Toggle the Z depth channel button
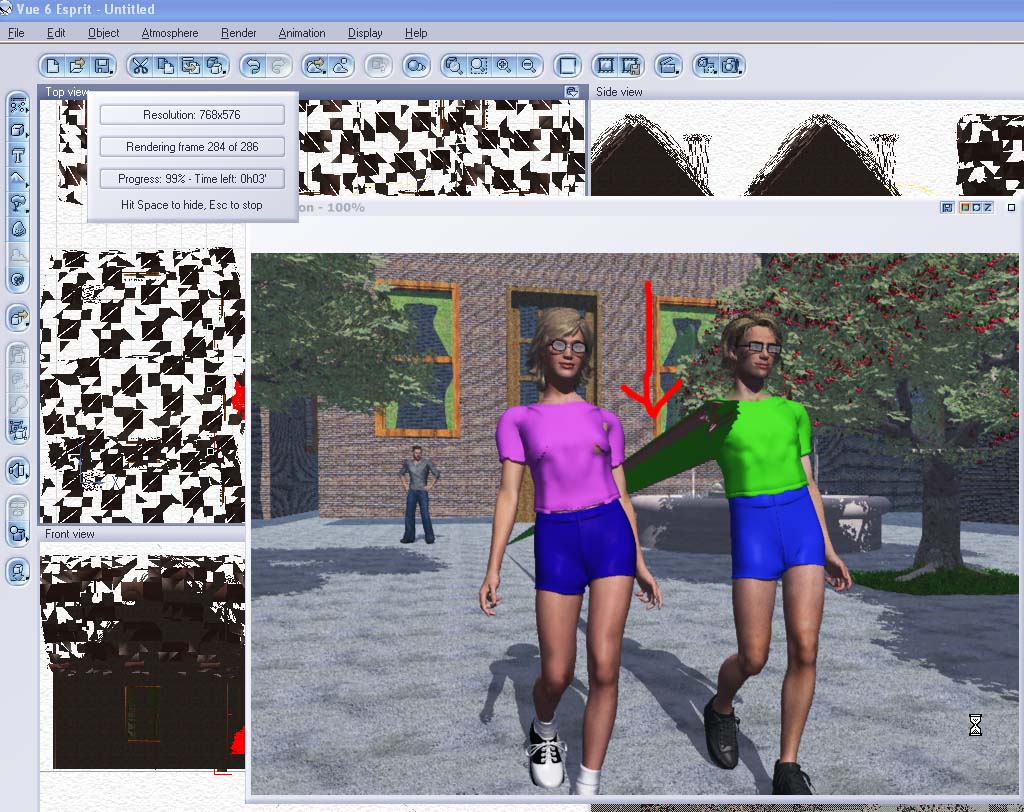 coord(986,208)
